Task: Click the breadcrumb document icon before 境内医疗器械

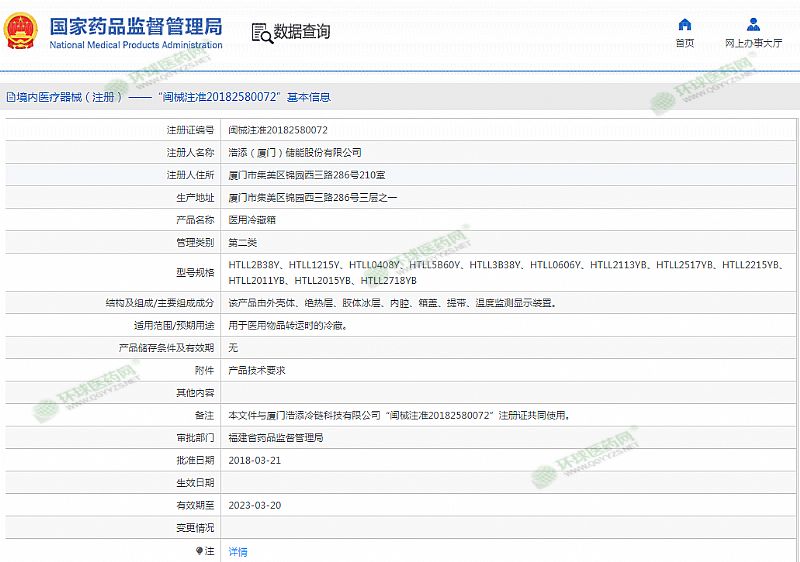Action: (10, 98)
